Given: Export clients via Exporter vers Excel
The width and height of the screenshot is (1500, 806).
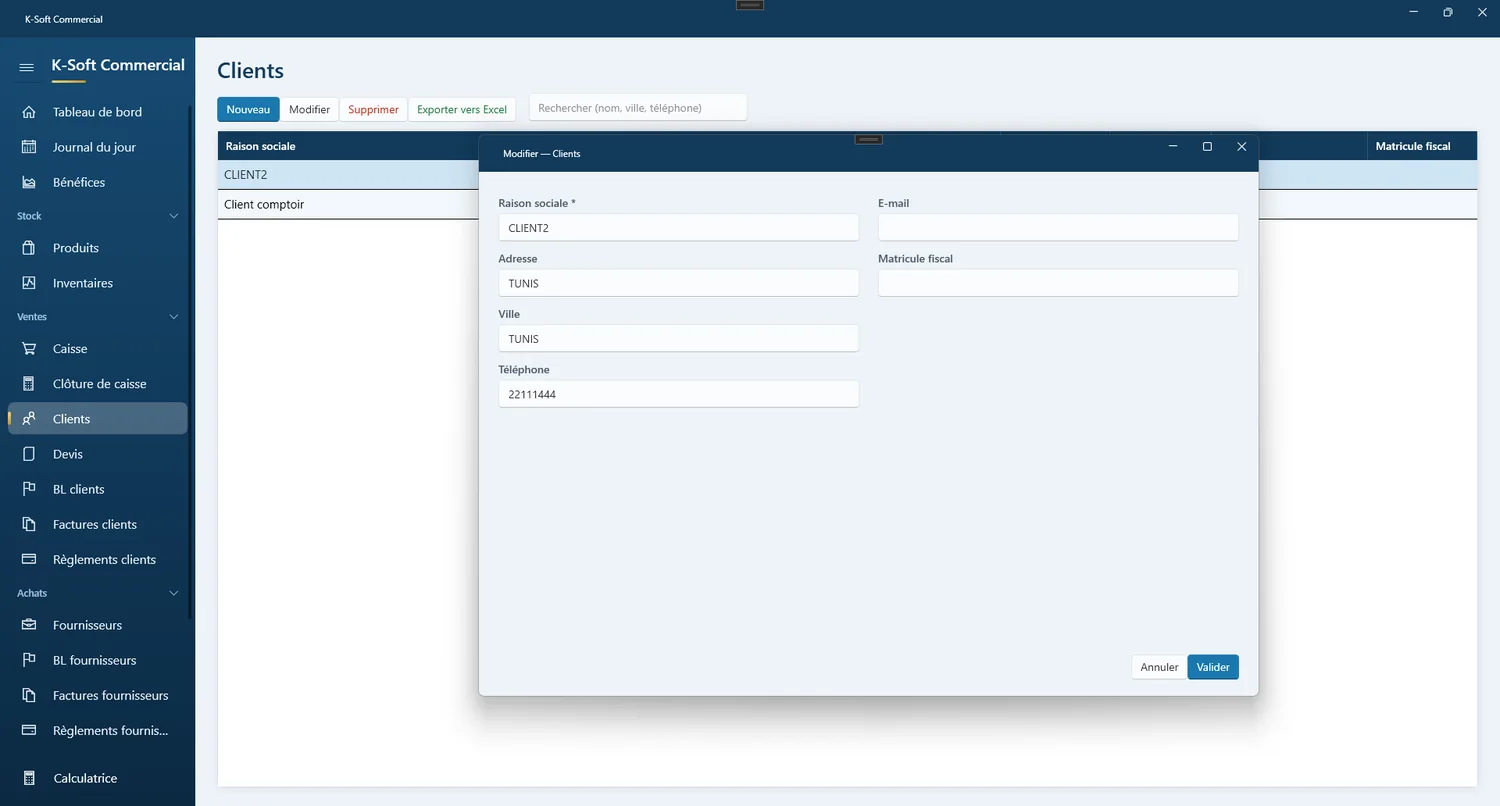Looking at the screenshot, I should pos(462,109).
